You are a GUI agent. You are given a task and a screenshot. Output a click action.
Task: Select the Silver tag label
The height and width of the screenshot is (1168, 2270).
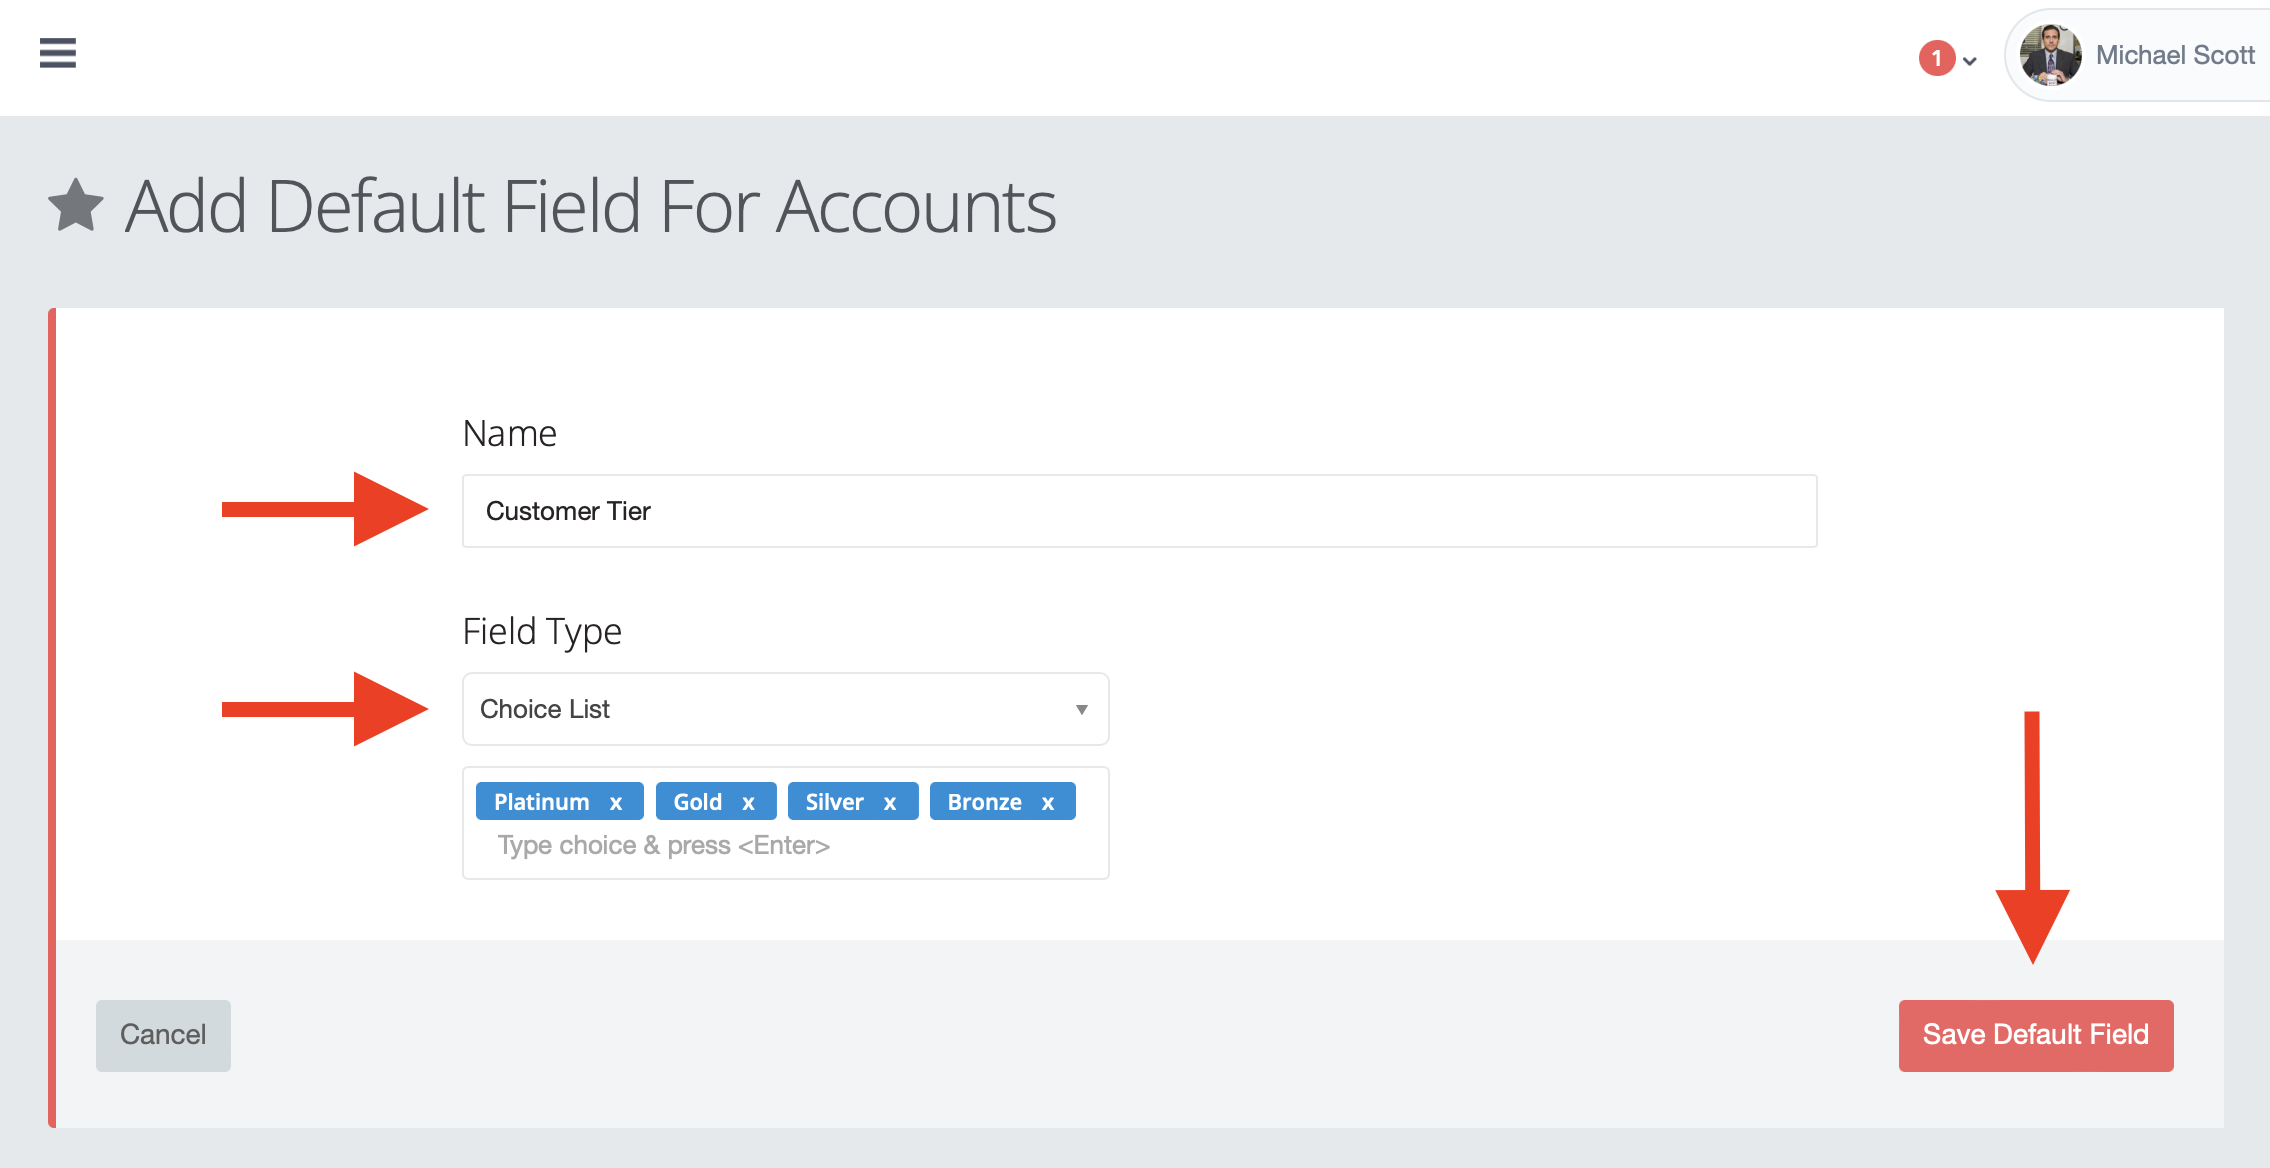[834, 802]
